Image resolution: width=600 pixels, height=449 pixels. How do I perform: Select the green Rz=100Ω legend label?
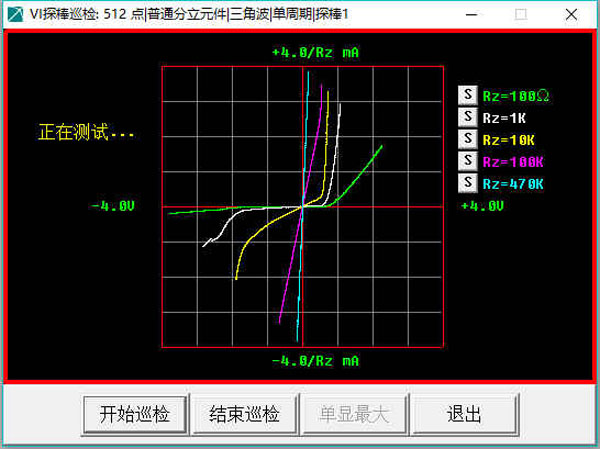click(516, 96)
